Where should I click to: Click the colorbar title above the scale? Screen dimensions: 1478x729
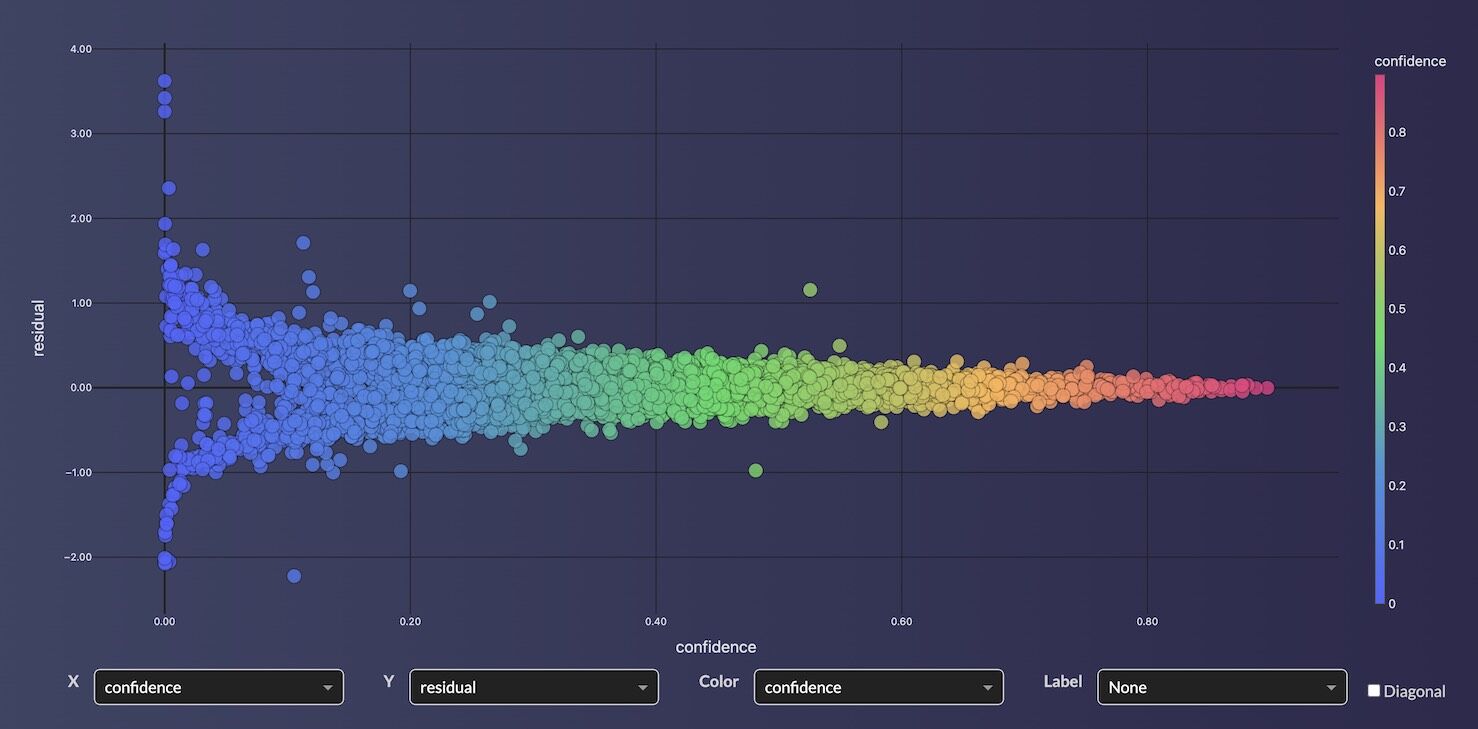[x=1409, y=61]
